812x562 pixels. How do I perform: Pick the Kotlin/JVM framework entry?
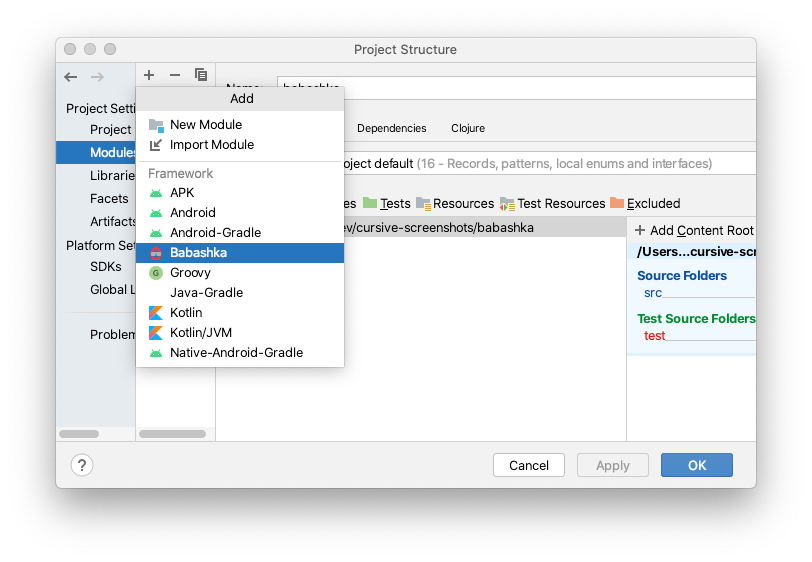(240, 333)
